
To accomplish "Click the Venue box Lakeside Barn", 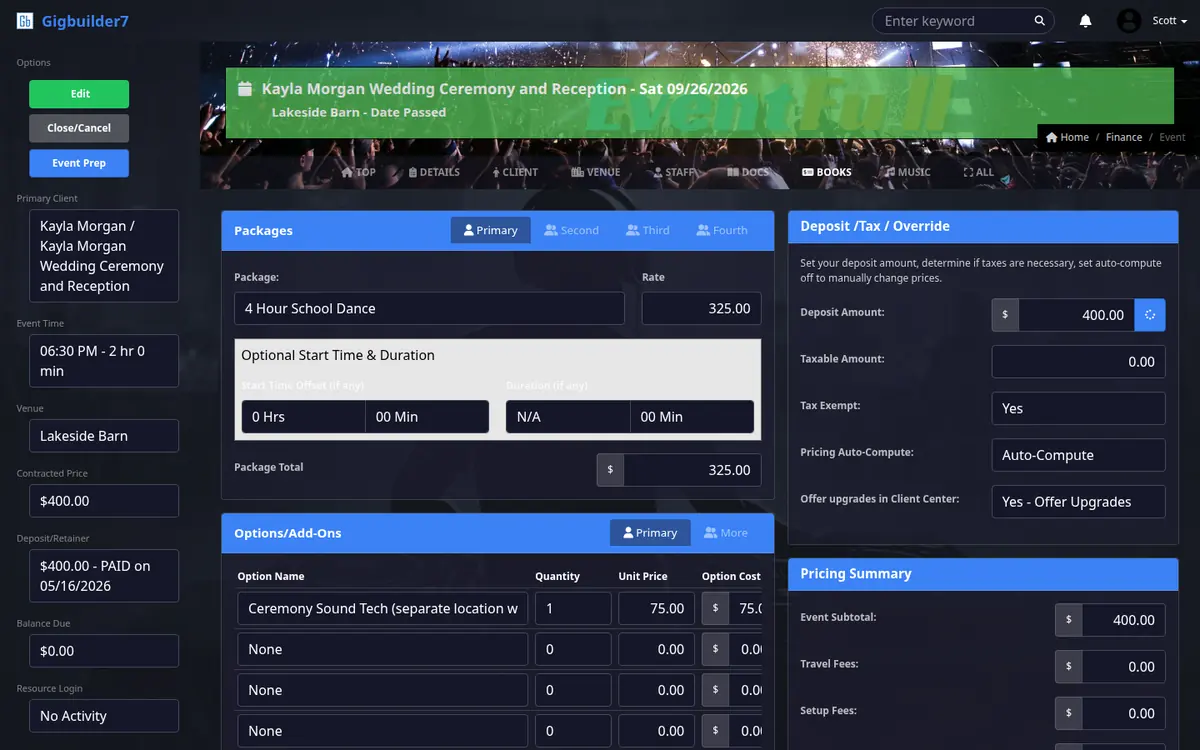I will tap(103, 436).
